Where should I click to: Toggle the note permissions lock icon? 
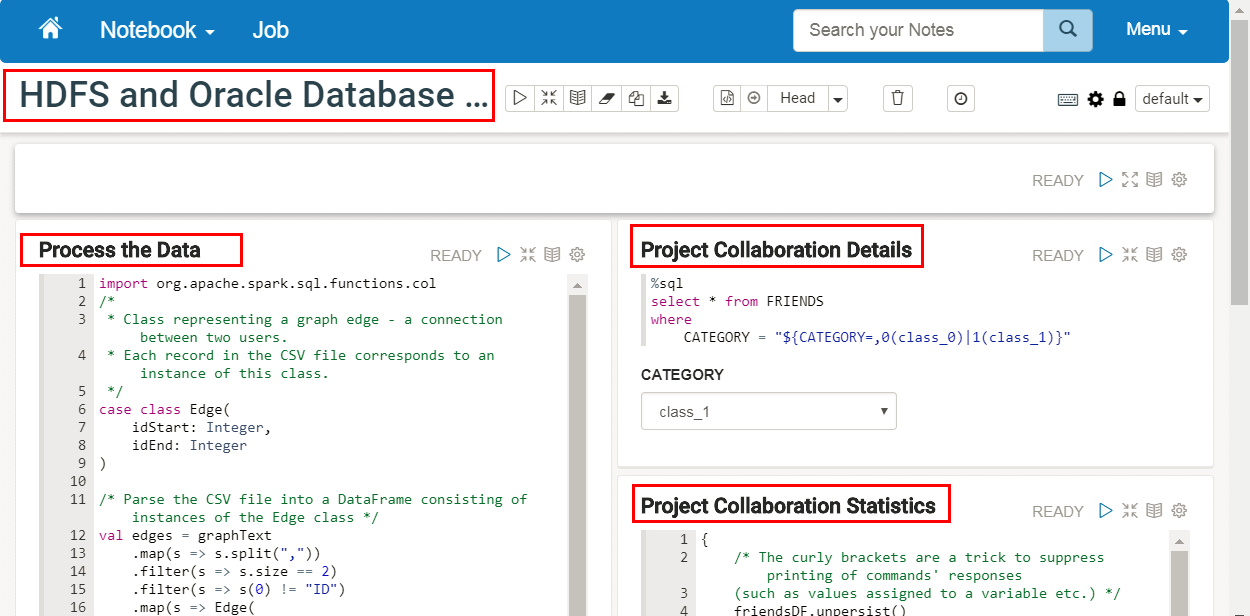[1120, 99]
